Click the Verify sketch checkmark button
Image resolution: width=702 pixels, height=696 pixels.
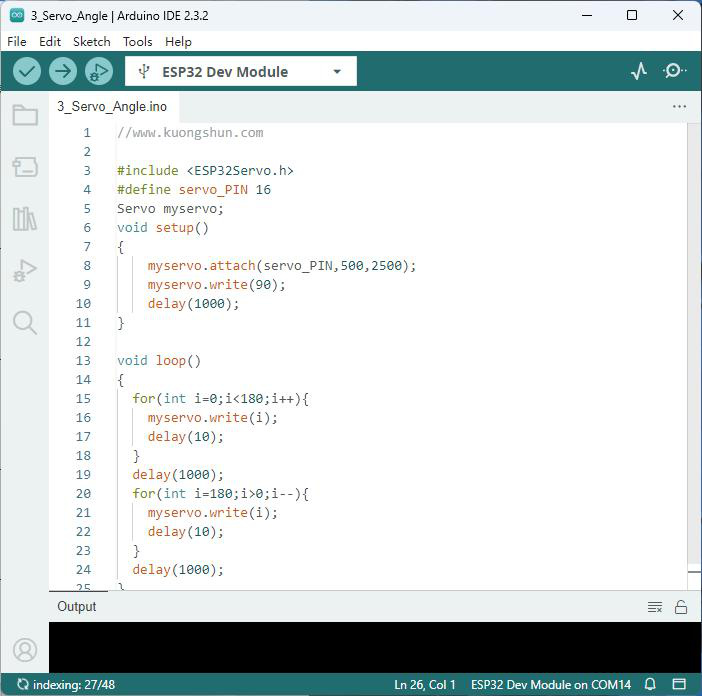click(x=27, y=71)
